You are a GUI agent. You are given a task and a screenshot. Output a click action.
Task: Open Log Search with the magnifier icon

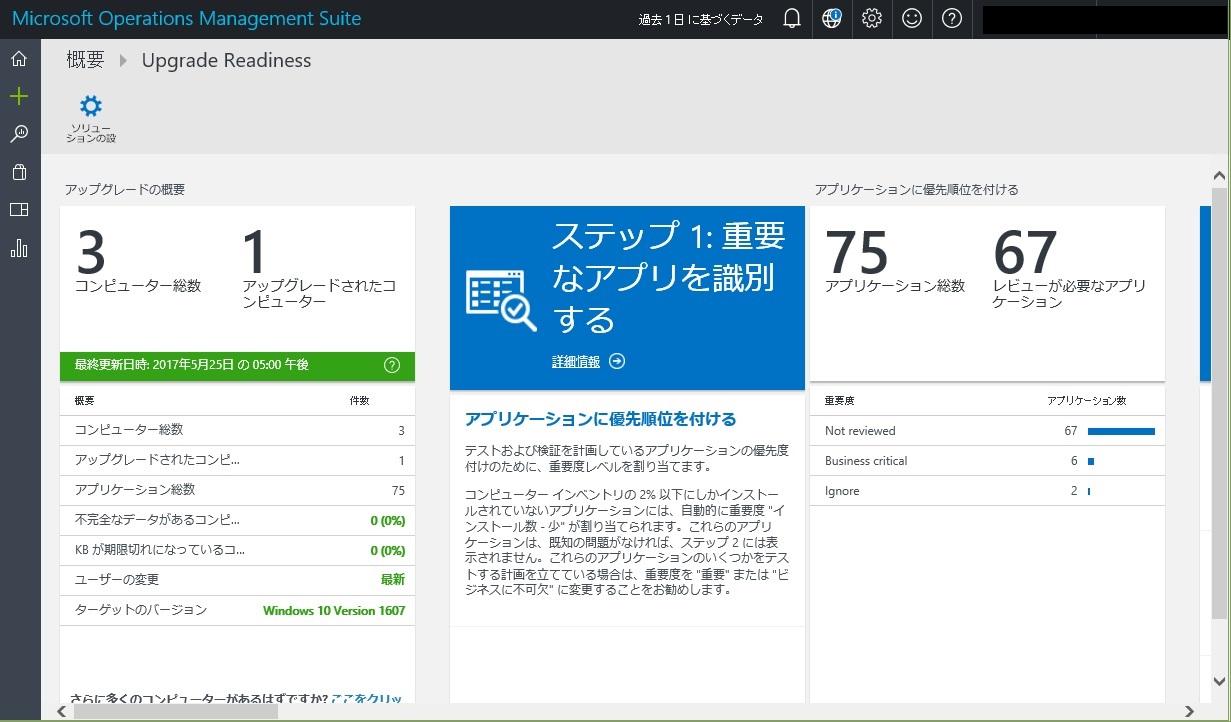[18, 134]
